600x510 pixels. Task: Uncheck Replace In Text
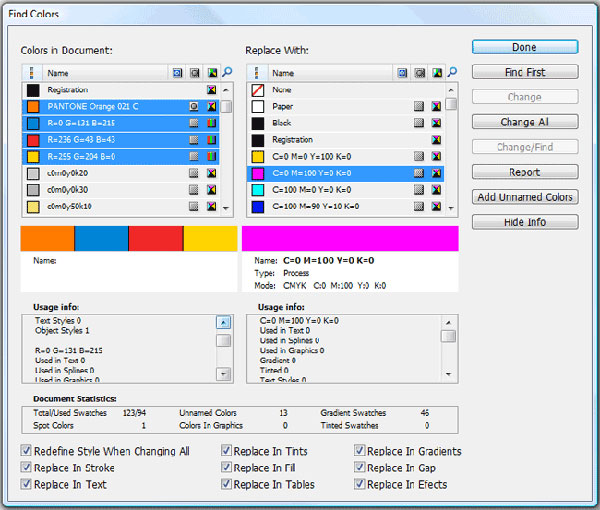(x=26, y=484)
